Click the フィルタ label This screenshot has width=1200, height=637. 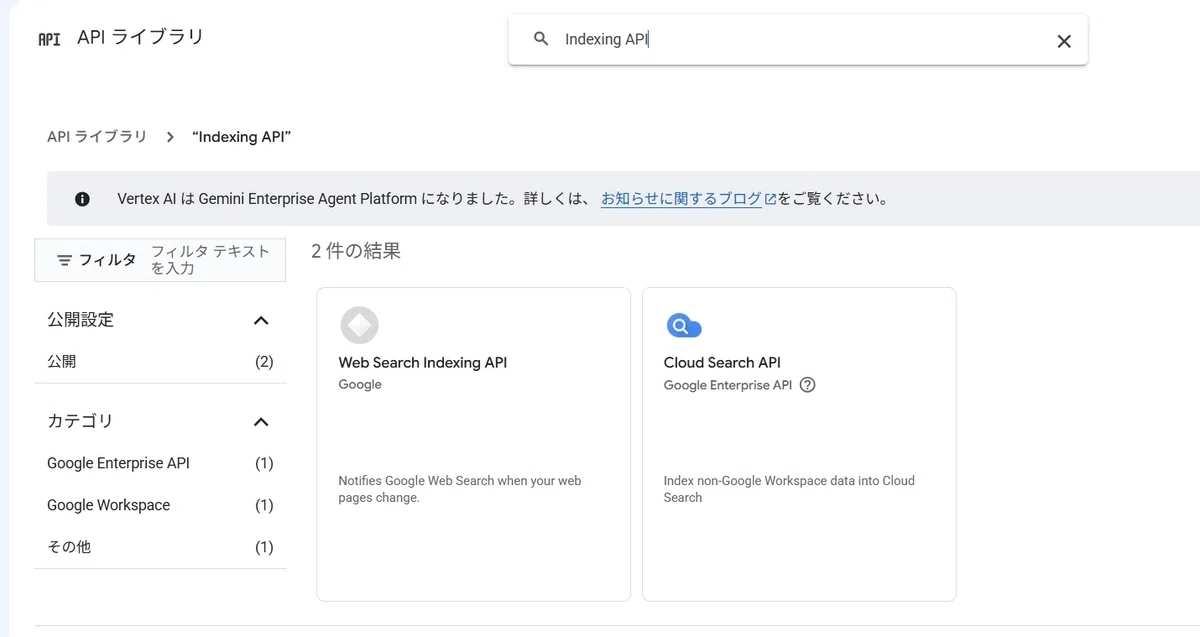click(108, 260)
